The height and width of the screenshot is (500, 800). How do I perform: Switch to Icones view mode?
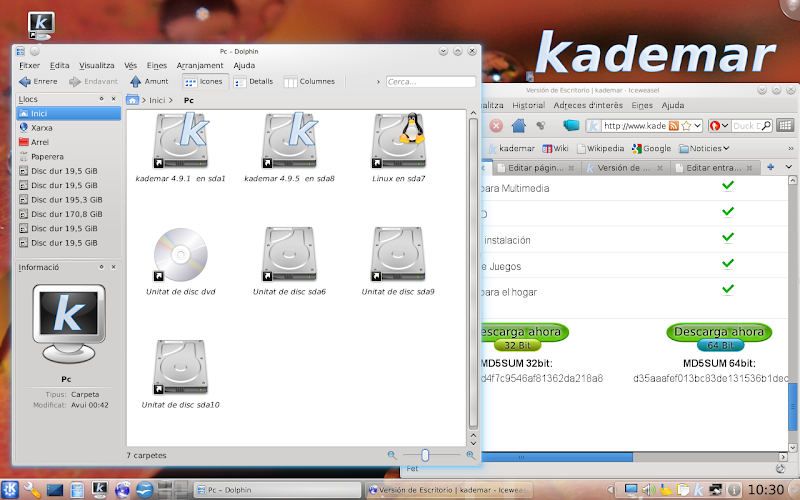click(x=204, y=82)
